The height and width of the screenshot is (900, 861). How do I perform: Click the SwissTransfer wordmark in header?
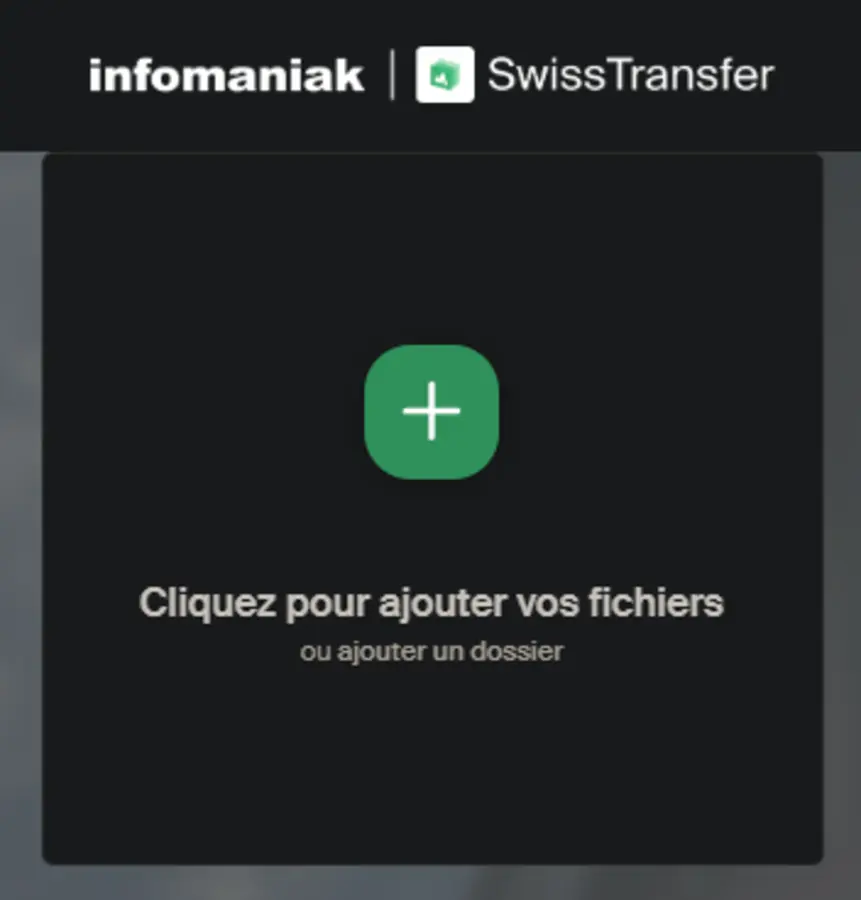[x=631, y=75]
